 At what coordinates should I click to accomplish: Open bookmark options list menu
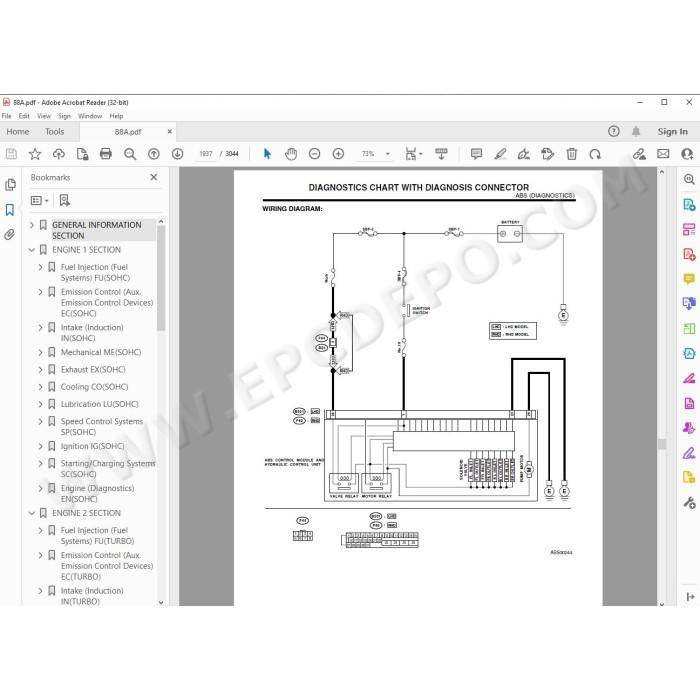pyautogui.click(x=39, y=200)
